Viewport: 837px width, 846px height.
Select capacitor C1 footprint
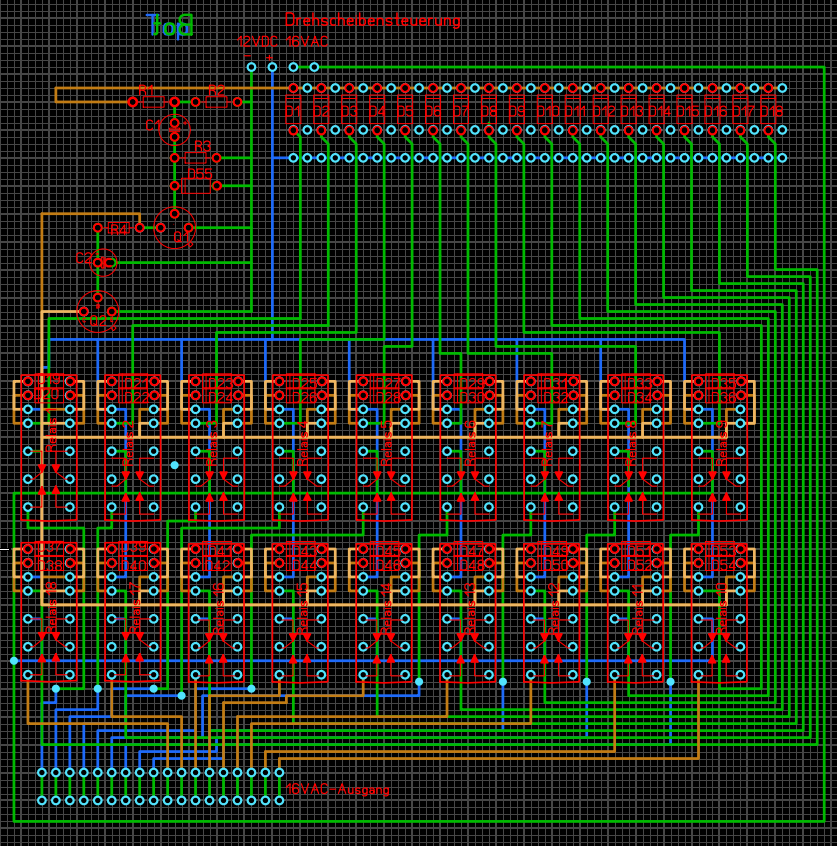[x=174, y=129]
